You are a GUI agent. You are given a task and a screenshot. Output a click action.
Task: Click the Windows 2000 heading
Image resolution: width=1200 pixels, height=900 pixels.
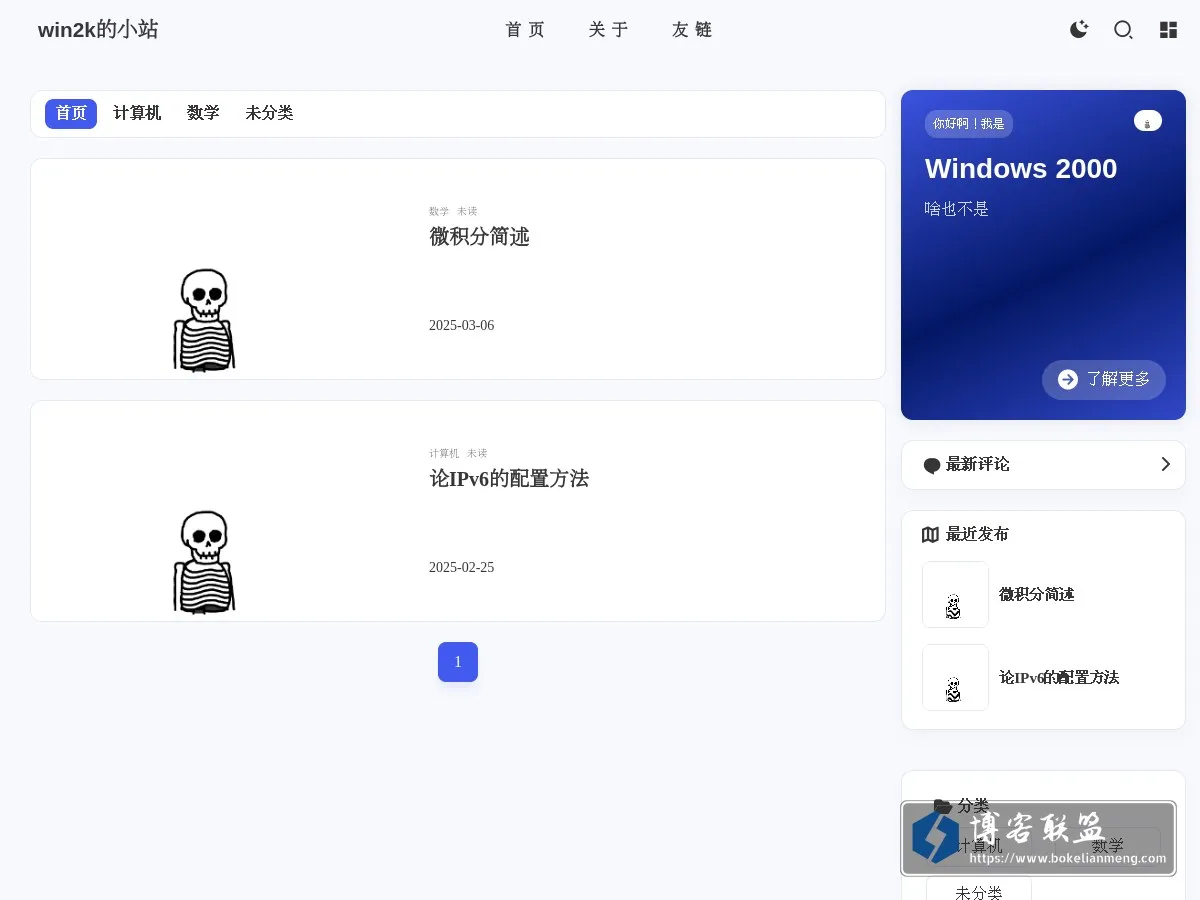click(x=1021, y=169)
